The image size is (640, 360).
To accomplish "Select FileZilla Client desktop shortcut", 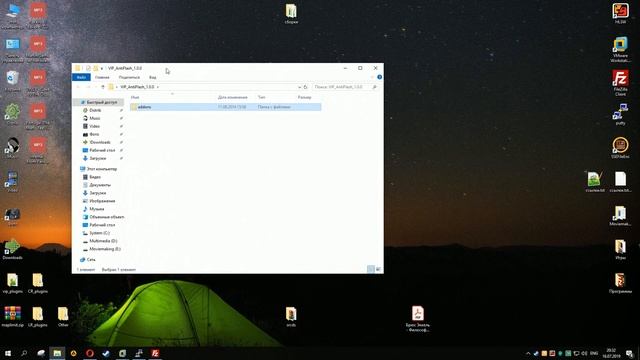I will tap(620, 83).
